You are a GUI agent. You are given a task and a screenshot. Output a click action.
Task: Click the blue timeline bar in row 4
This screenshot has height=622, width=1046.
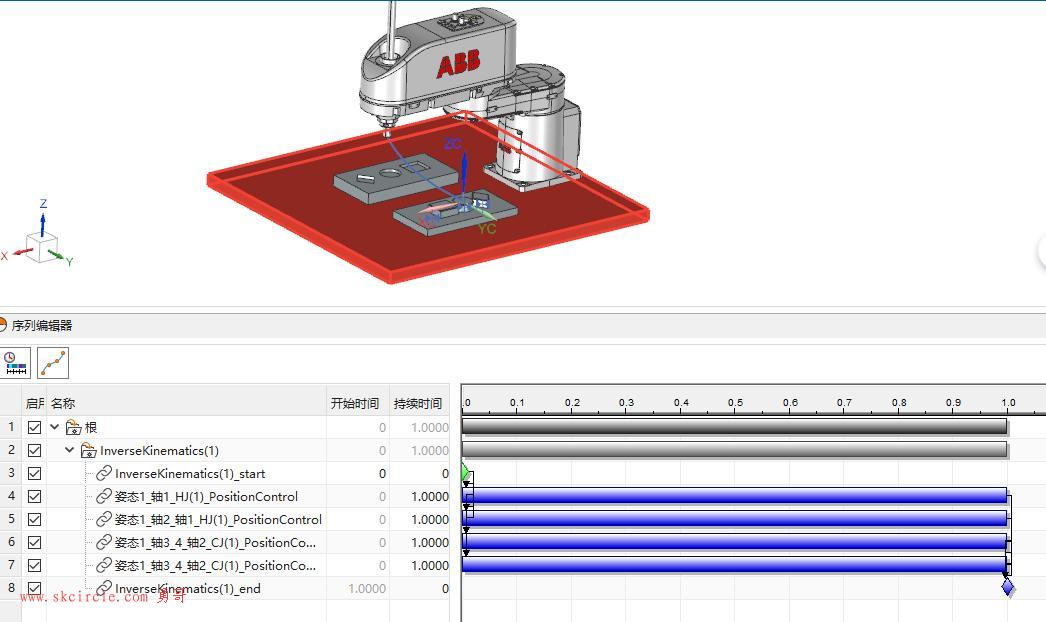pyautogui.click(x=735, y=496)
